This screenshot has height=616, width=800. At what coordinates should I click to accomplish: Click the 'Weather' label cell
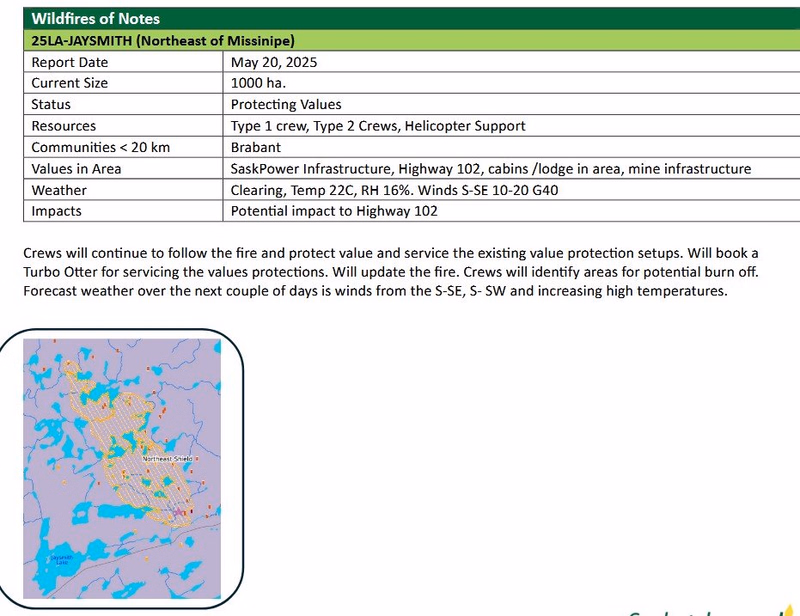coord(123,190)
